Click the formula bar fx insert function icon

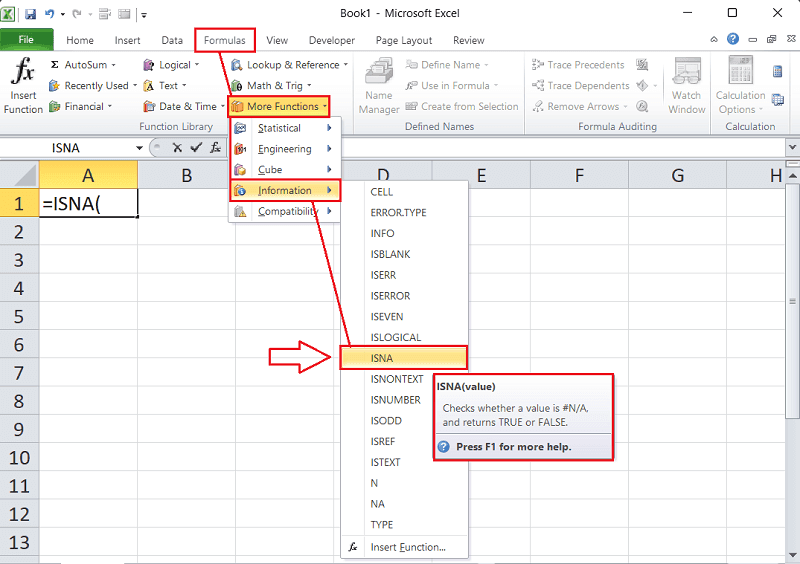pos(216,148)
